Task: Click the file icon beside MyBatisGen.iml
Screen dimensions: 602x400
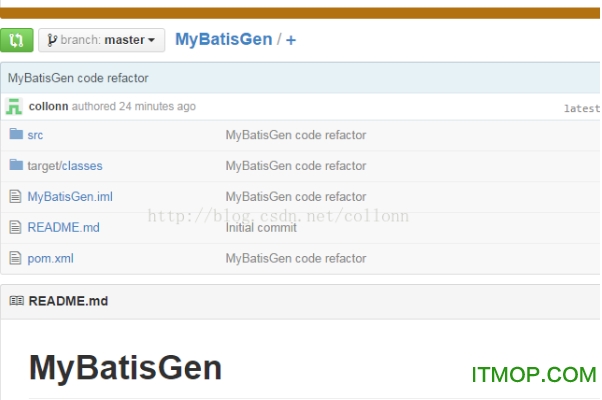Action: point(15,196)
